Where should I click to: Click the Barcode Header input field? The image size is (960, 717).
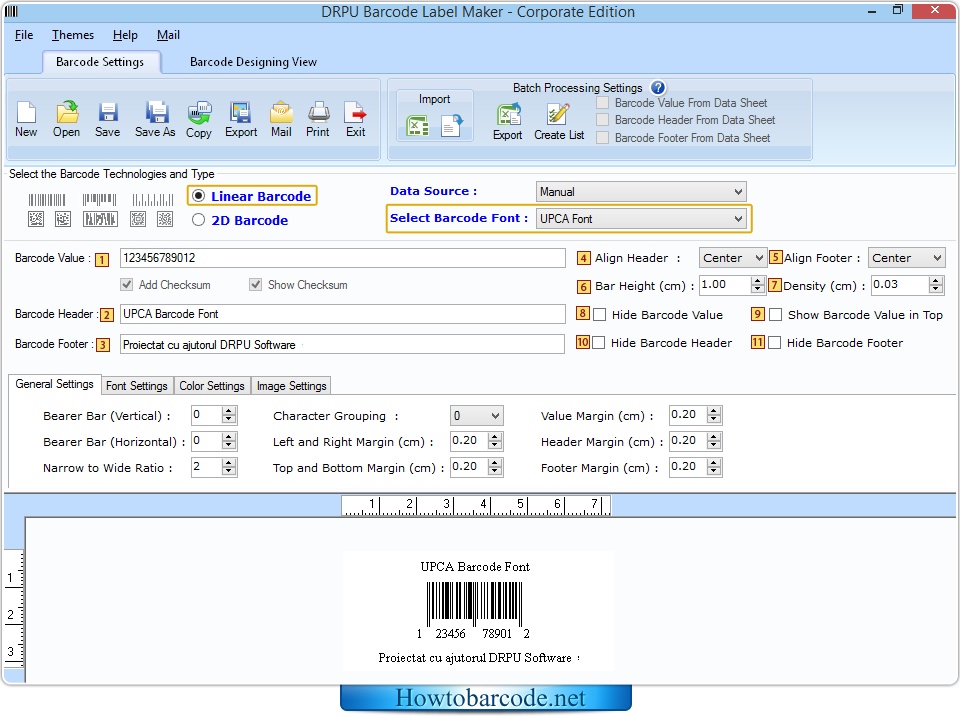click(x=343, y=314)
